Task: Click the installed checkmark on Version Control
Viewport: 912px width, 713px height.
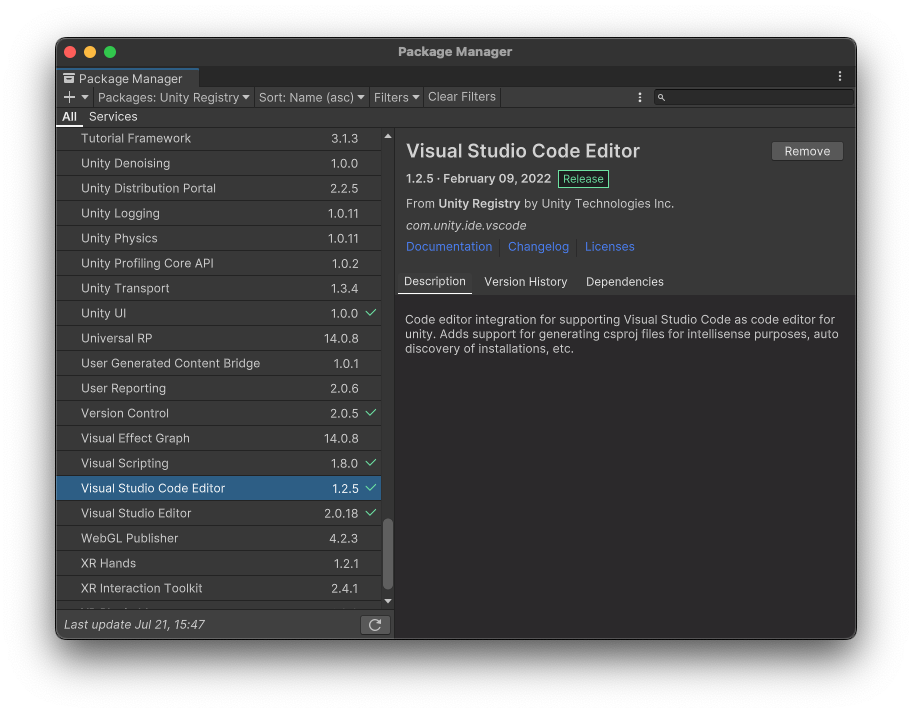Action: 370,413
